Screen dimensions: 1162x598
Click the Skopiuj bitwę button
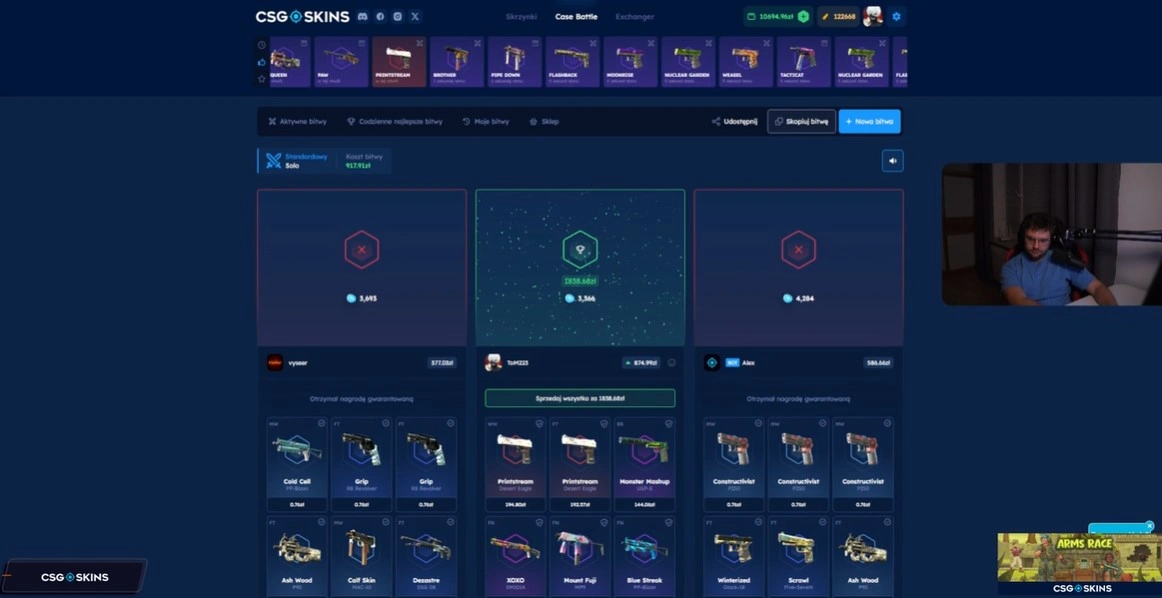click(801, 122)
